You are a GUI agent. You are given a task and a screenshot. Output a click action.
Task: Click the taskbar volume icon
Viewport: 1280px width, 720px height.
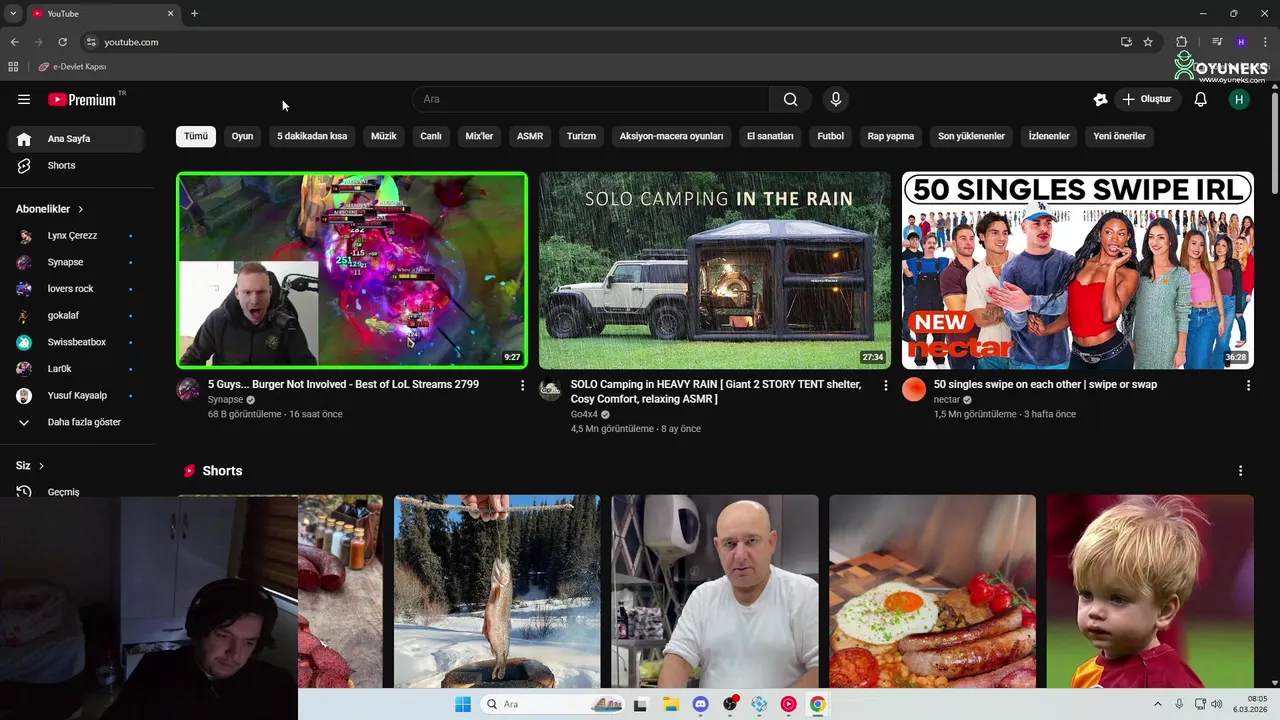click(x=1217, y=704)
